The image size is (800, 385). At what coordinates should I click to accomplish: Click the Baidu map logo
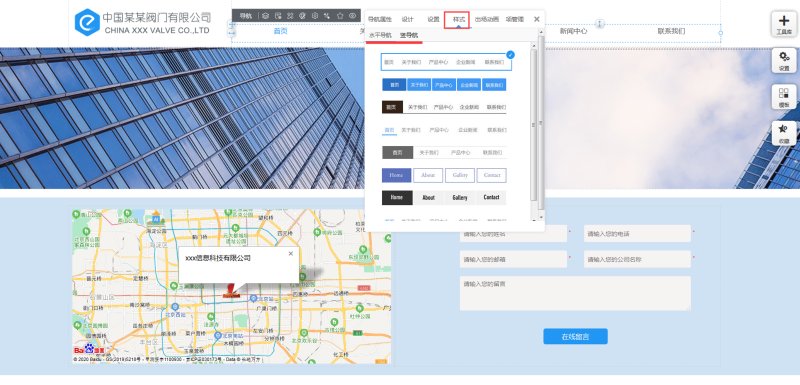(x=89, y=350)
